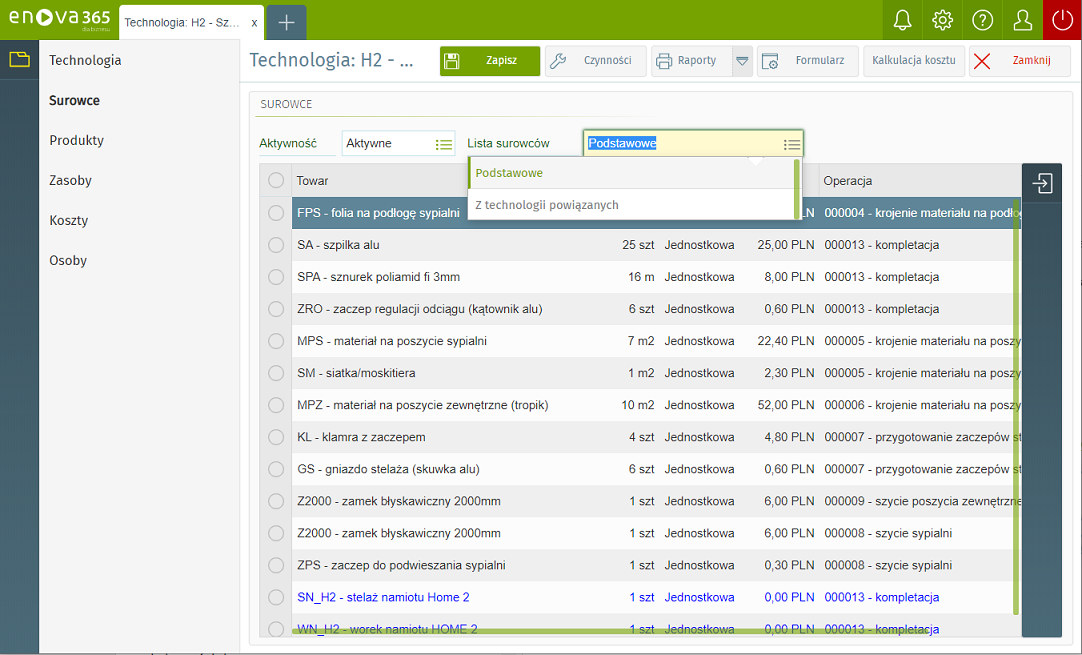Toggle the select-all circle in table header
The image size is (1082, 655).
[276, 180]
